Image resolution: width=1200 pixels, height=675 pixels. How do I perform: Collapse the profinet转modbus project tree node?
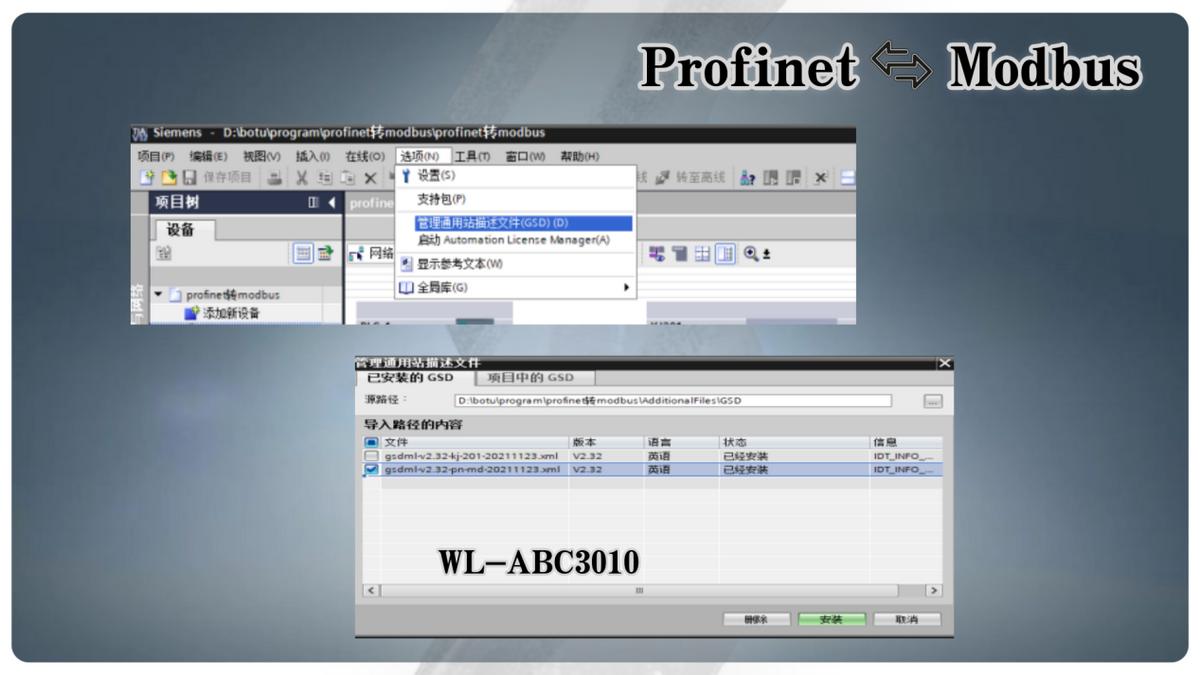158,295
